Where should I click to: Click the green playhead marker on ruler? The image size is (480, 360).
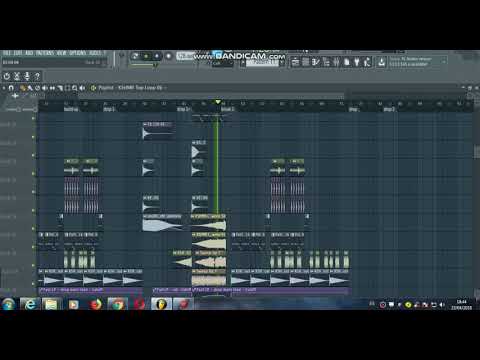pos(218,102)
